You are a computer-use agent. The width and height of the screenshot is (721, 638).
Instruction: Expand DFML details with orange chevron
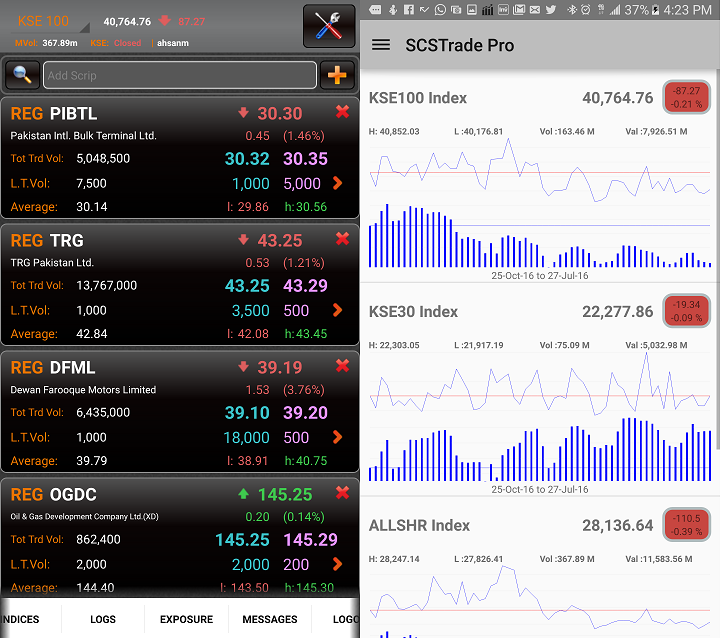[x=338, y=437]
